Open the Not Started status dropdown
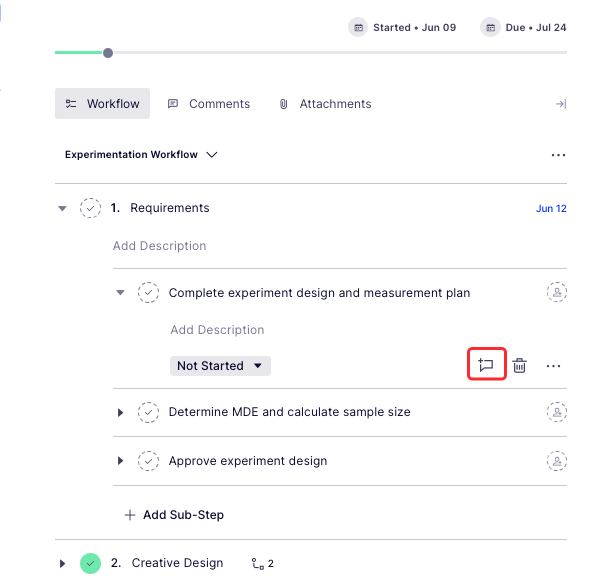The image size is (600, 584). pyautogui.click(x=220, y=366)
